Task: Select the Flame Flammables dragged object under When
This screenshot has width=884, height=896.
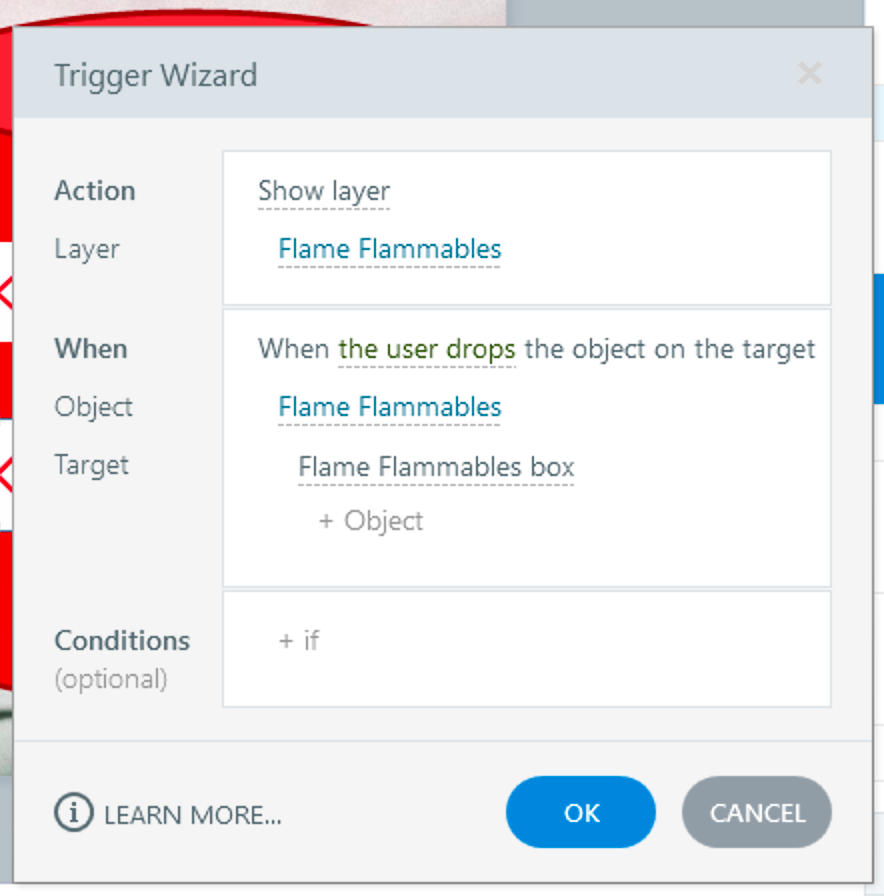Action: pyautogui.click(x=389, y=407)
